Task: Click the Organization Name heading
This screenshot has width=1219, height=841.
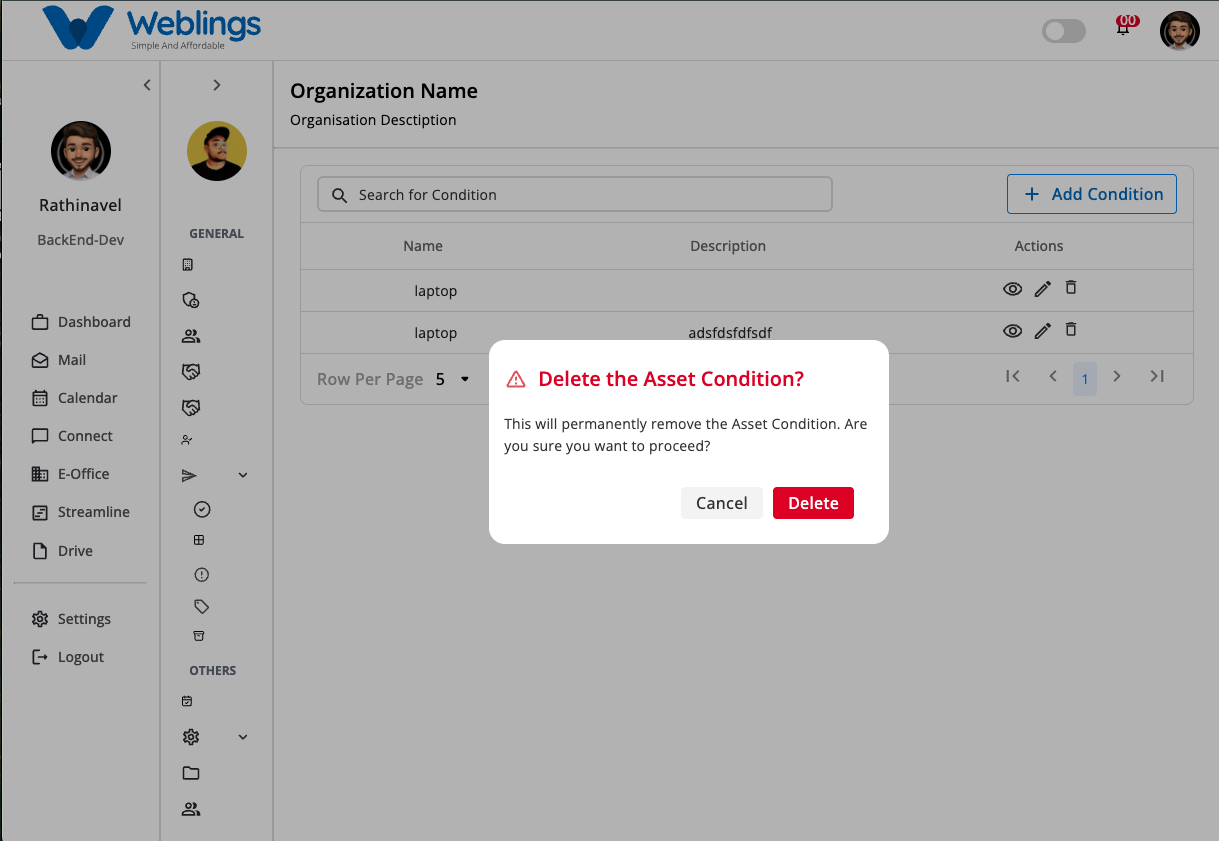Action: pyautogui.click(x=384, y=91)
